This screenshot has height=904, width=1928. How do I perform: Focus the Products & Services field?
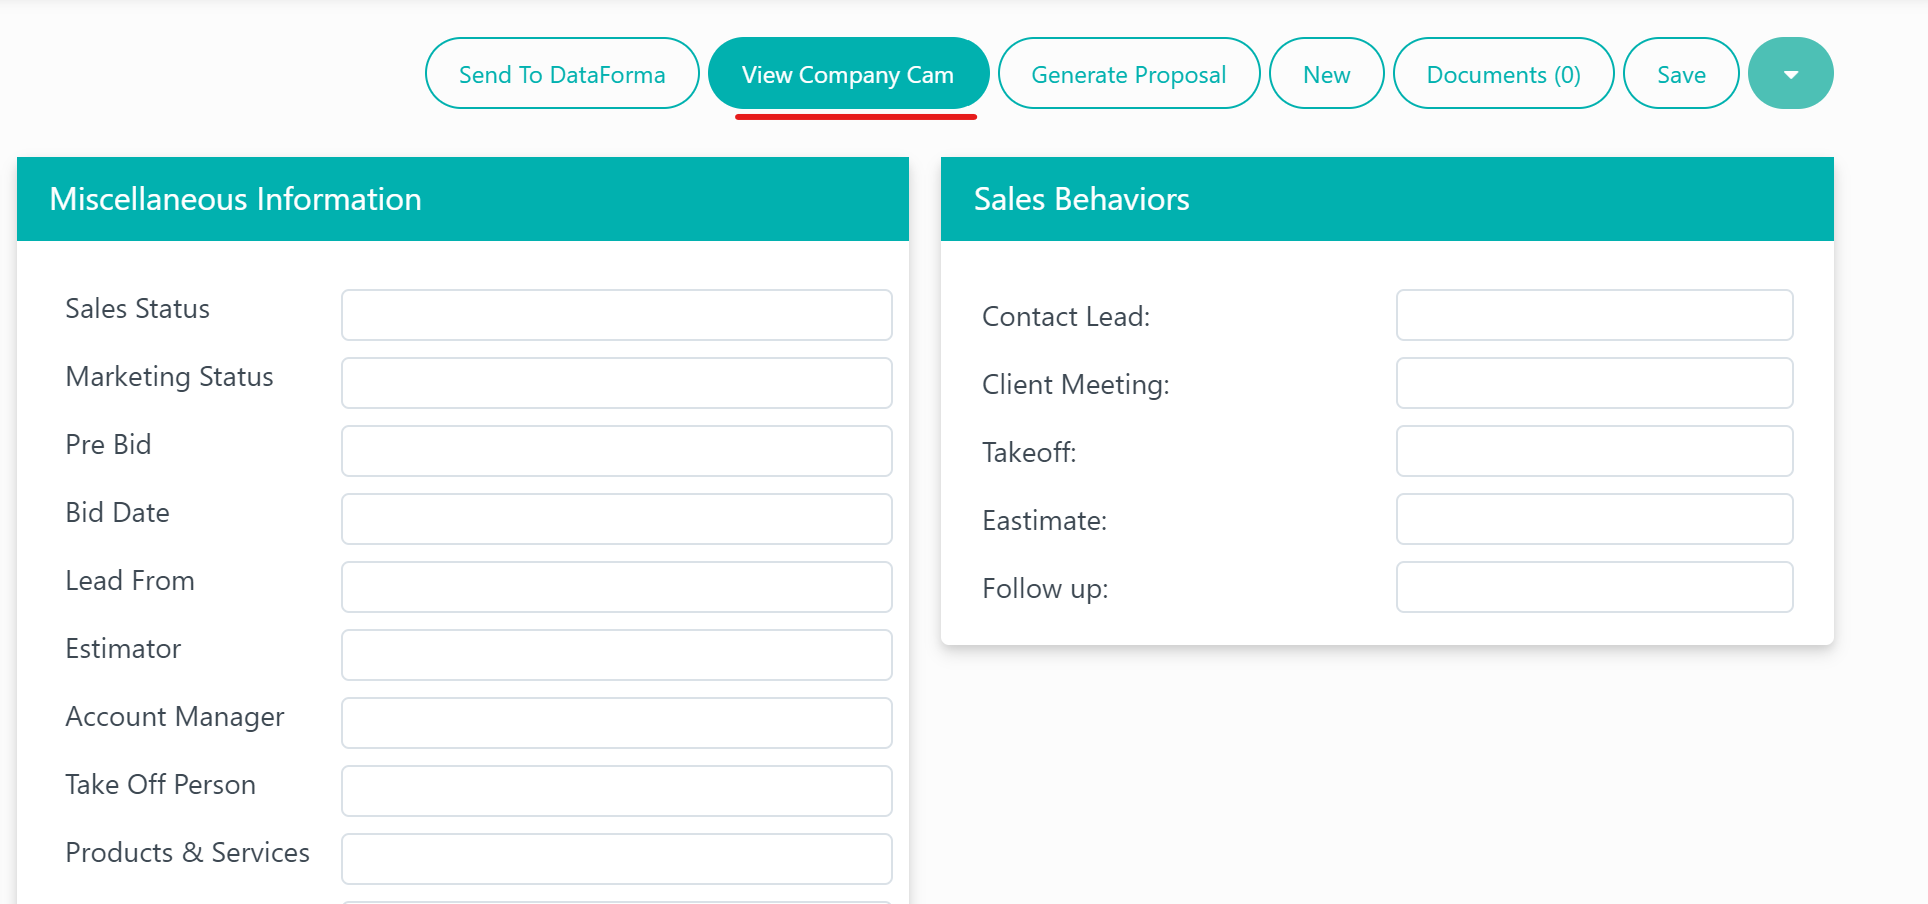click(617, 859)
